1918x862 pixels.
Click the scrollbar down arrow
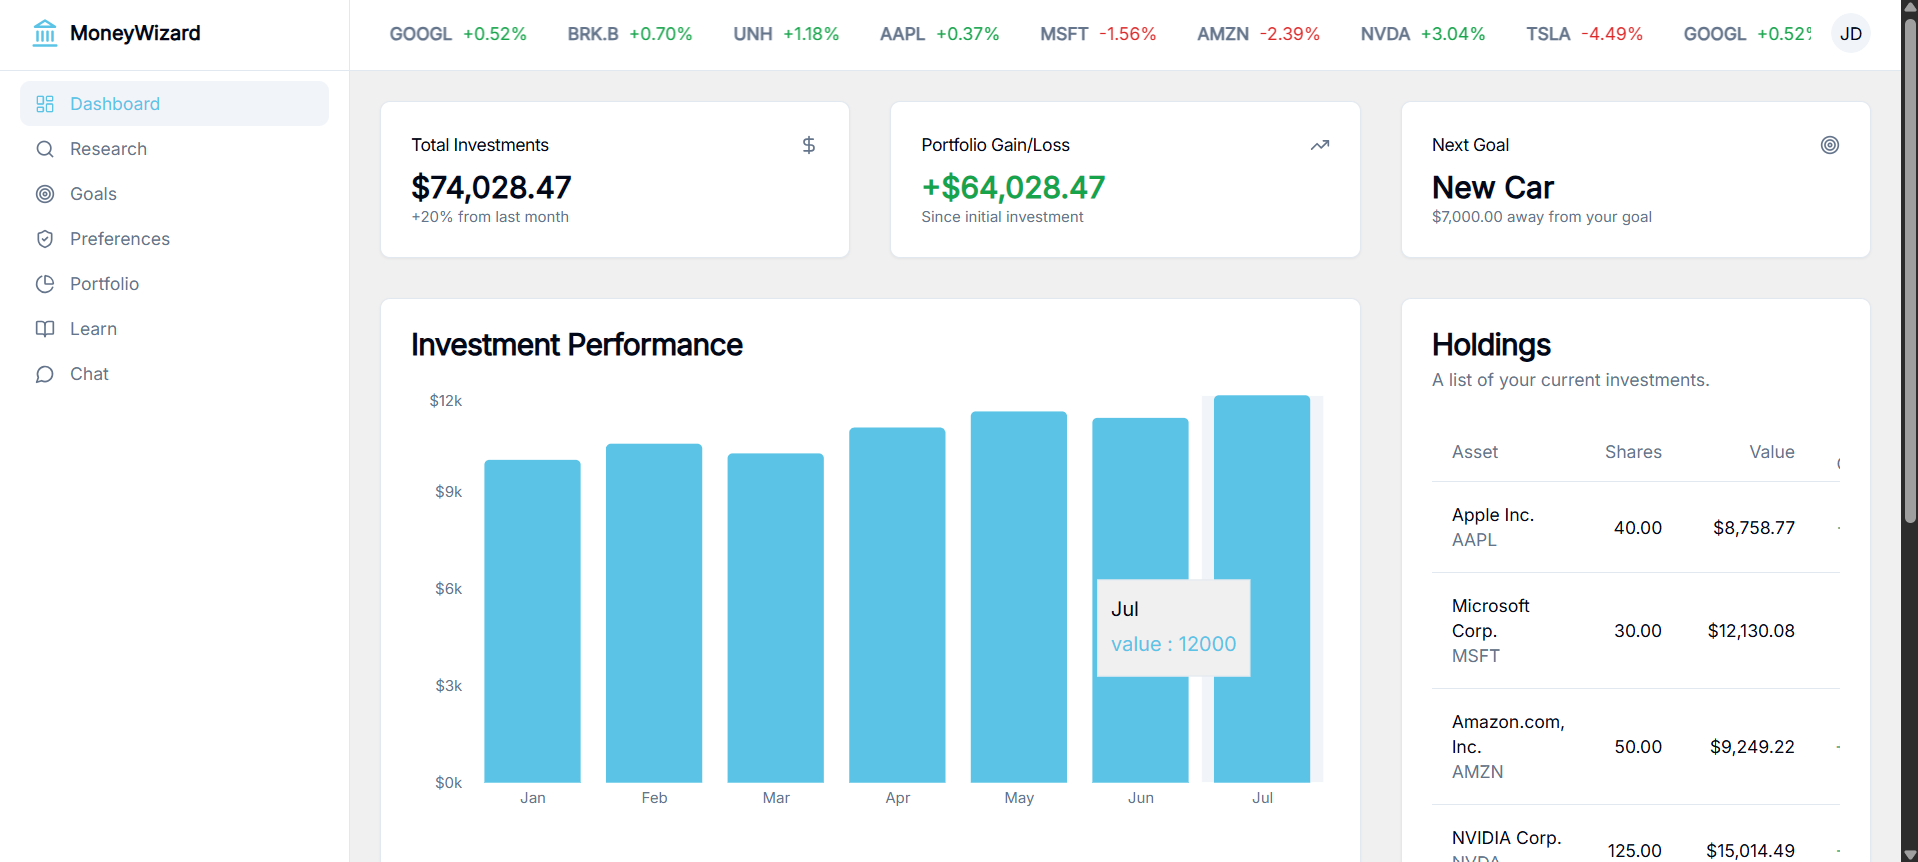pos(1910,855)
